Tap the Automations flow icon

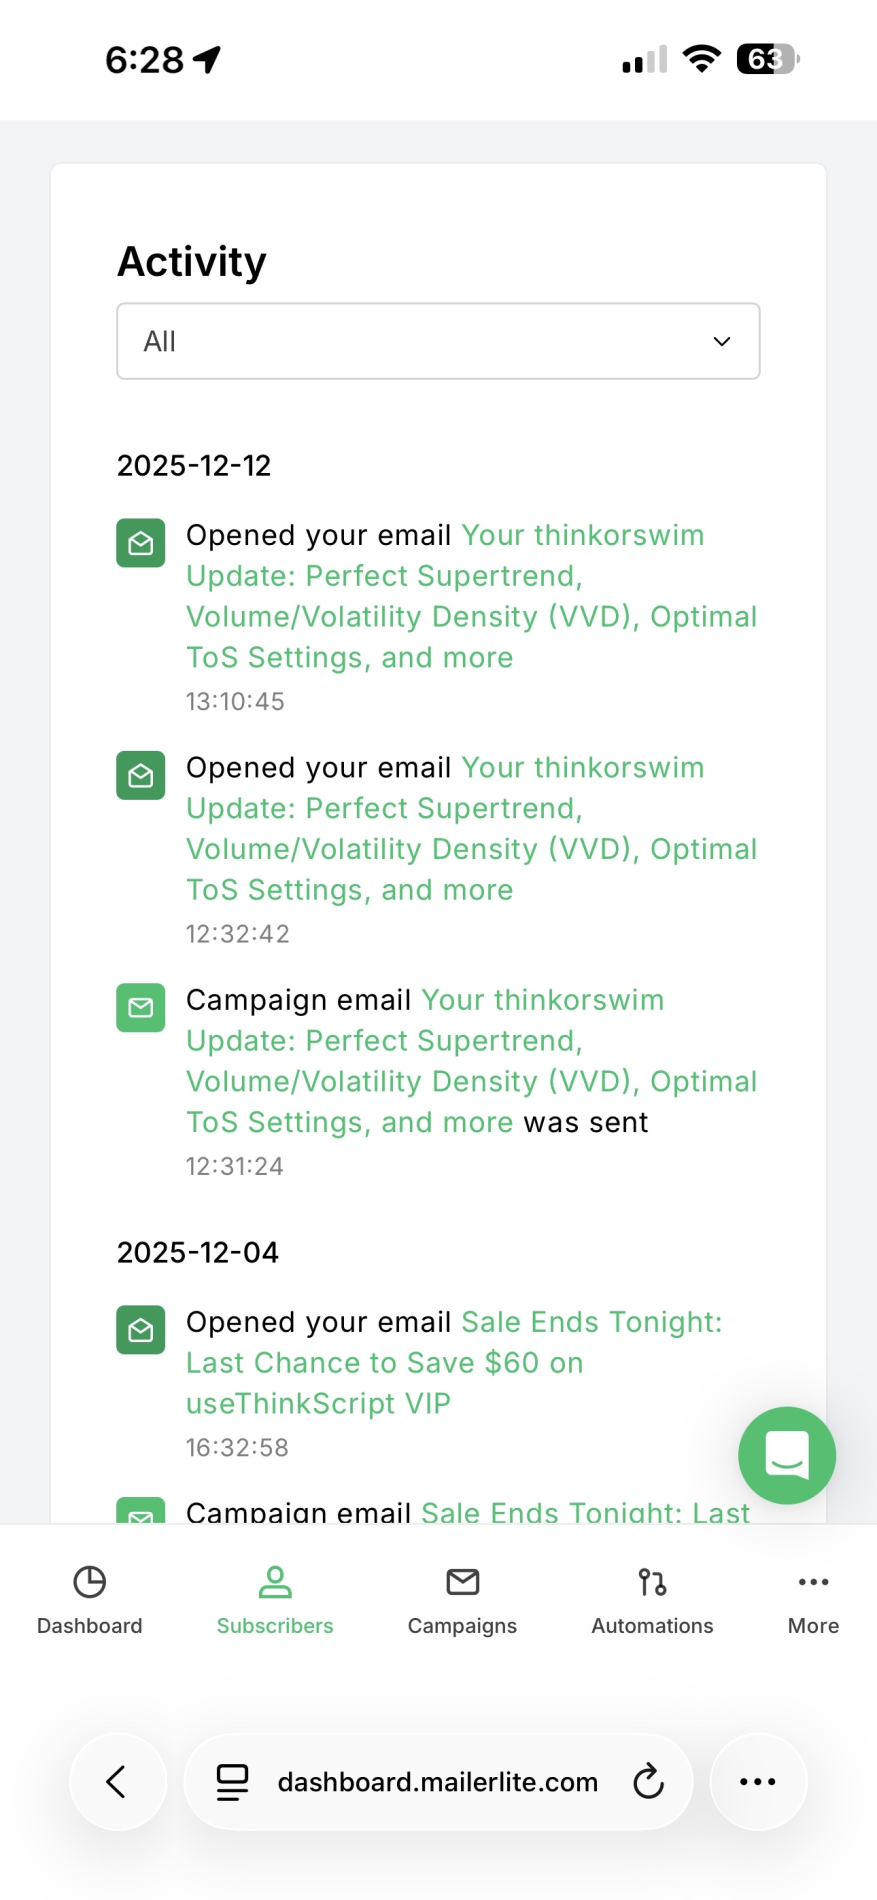[x=652, y=1582]
